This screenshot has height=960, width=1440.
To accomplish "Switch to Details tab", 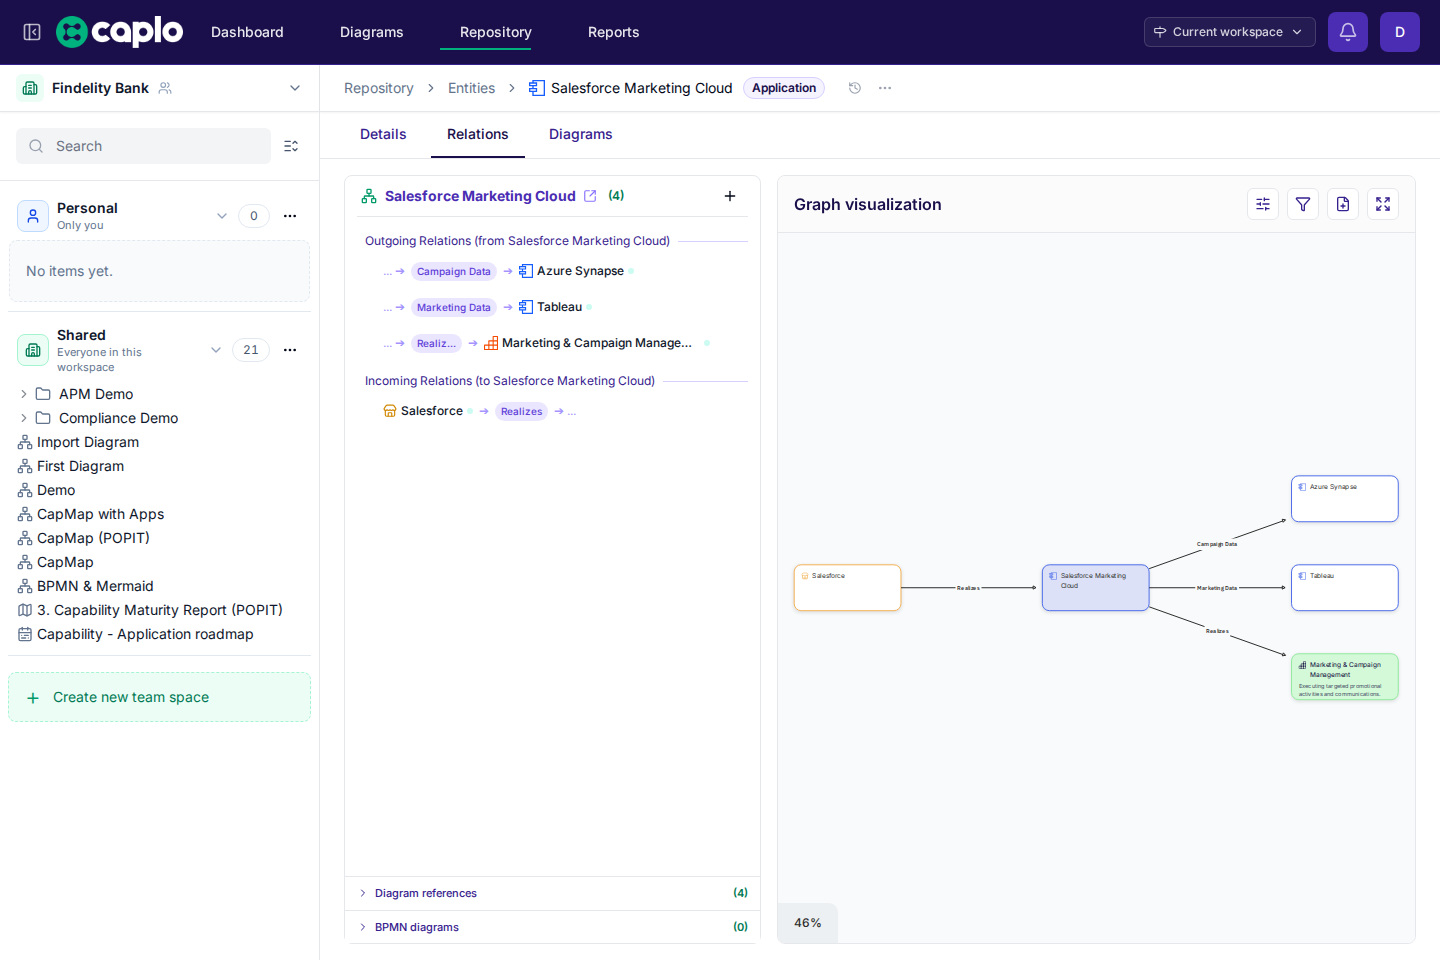I will pyautogui.click(x=383, y=134).
